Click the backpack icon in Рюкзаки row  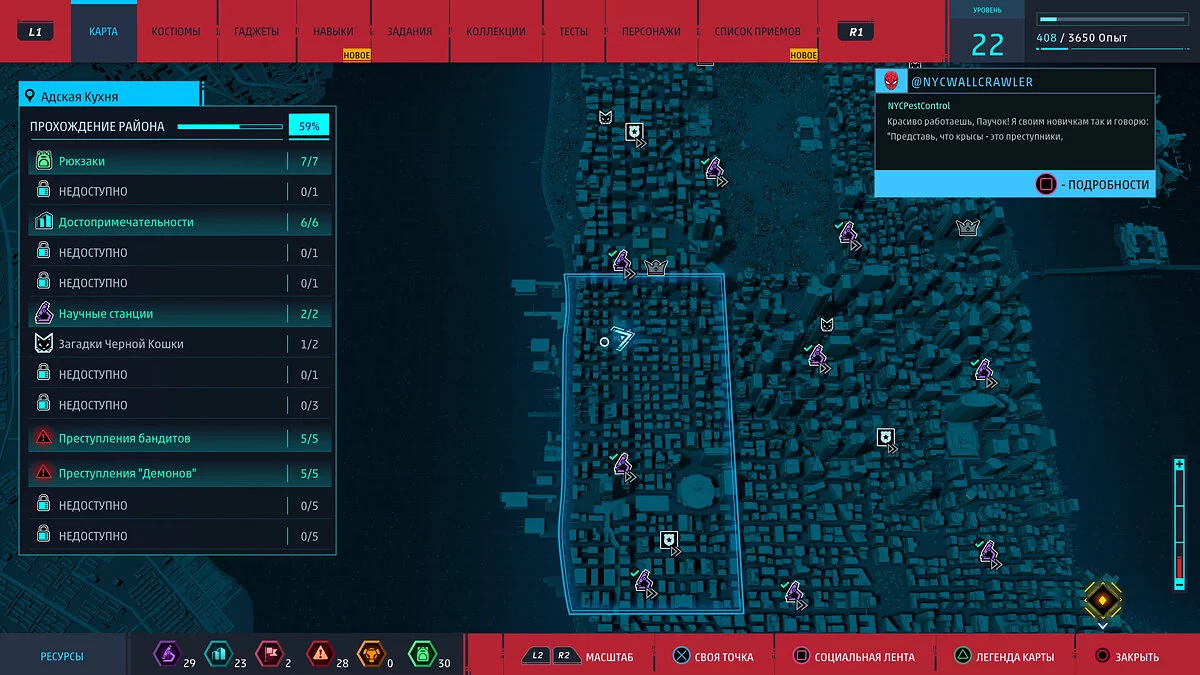click(44, 161)
